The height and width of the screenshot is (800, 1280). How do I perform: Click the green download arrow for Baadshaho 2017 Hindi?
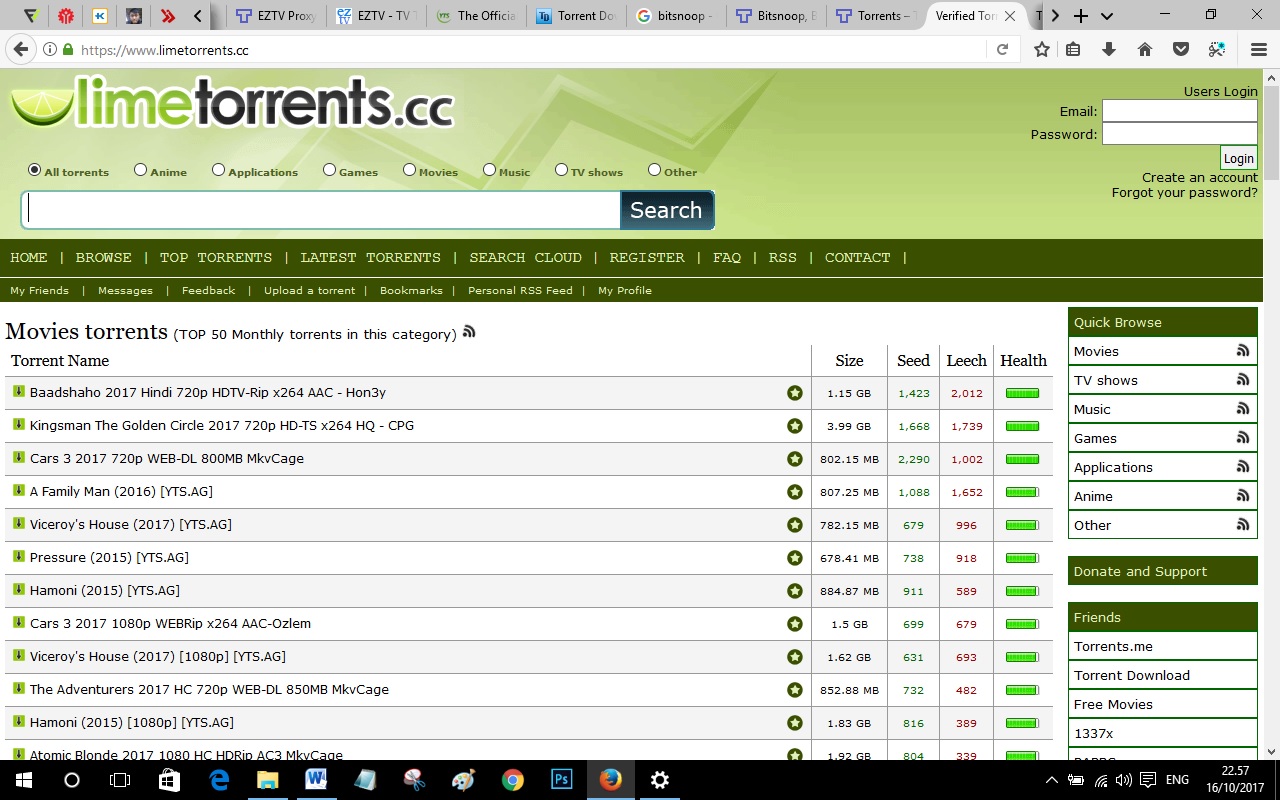coord(18,391)
